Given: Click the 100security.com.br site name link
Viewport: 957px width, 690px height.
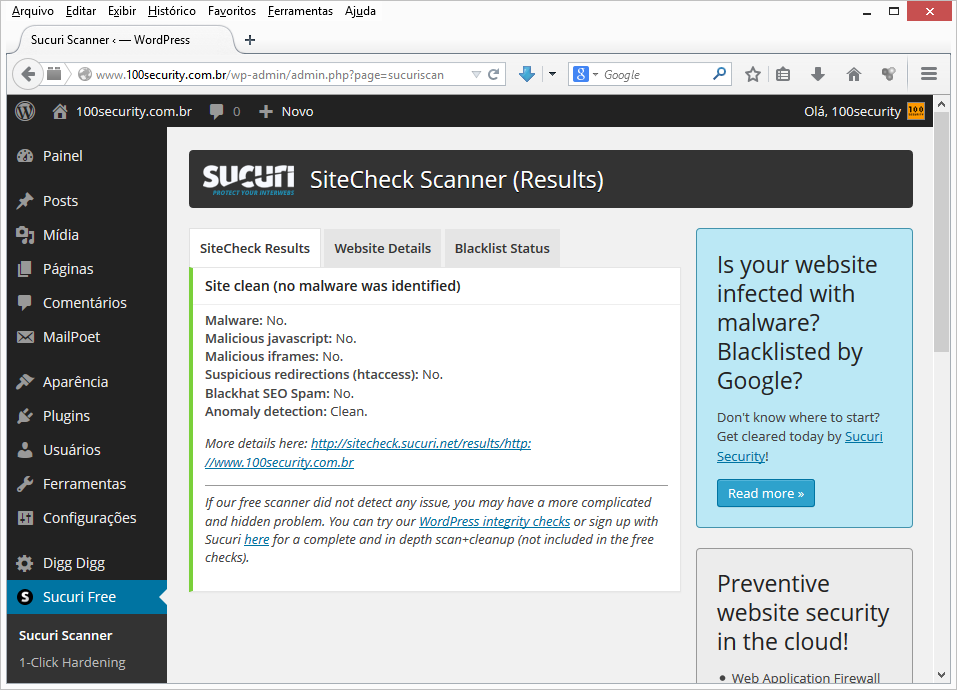Looking at the screenshot, I should tap(134, 112).
